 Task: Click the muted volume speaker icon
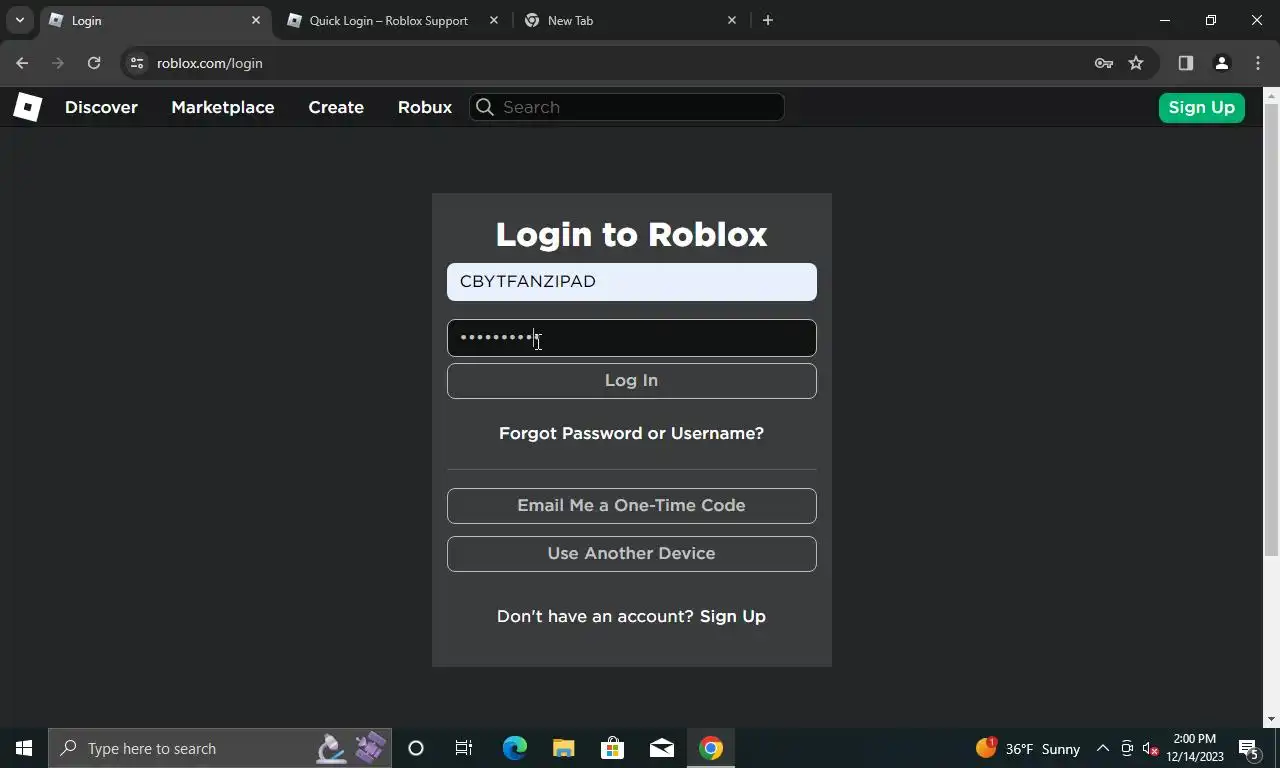[1149, 748]
